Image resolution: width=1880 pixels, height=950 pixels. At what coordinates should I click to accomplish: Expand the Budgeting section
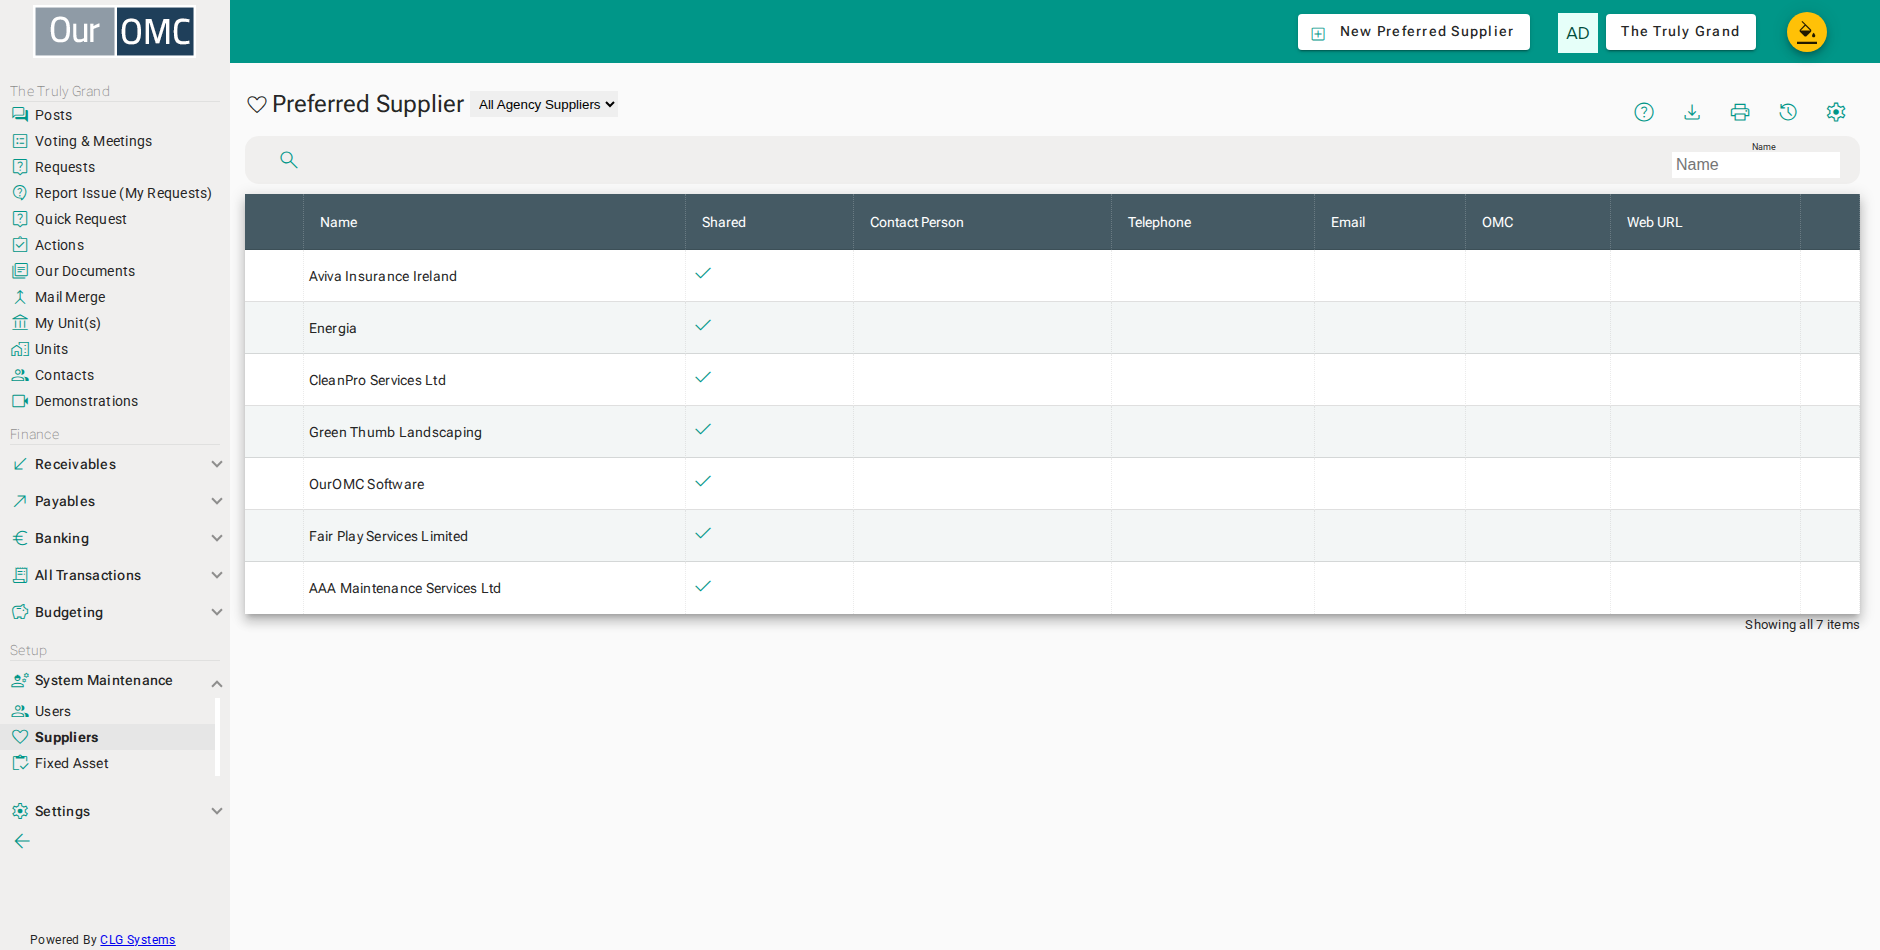217,612
